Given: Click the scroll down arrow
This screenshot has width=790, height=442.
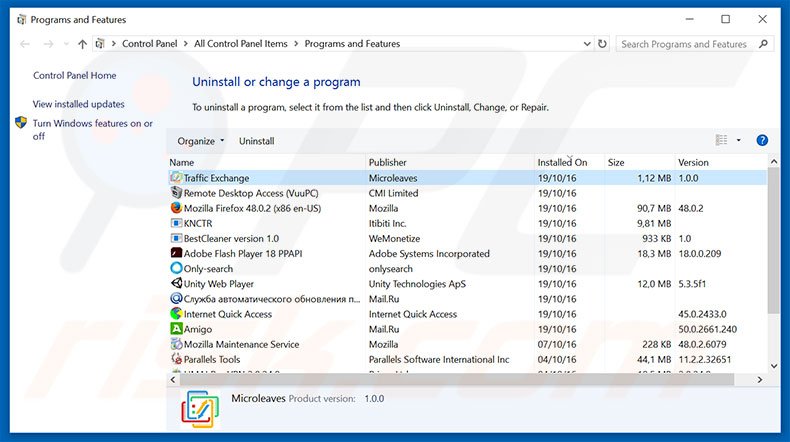Looking at the screenshot, I should (774, 366).
